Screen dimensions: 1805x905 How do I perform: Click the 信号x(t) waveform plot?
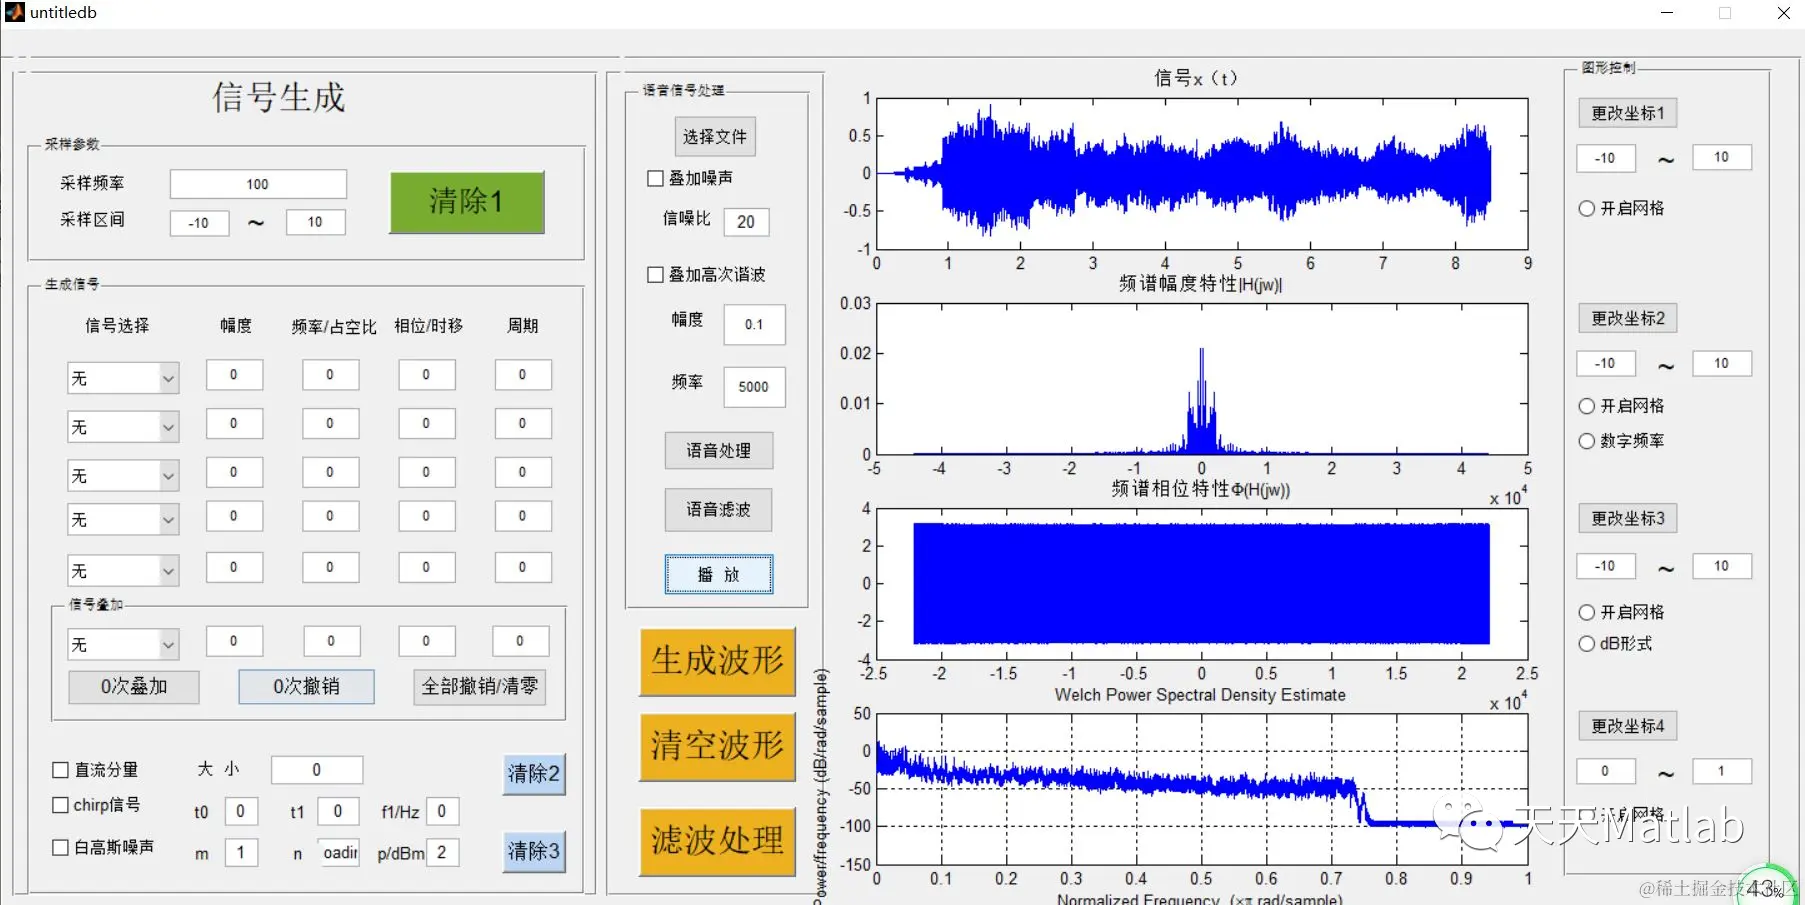click(x=1202, y=173)
